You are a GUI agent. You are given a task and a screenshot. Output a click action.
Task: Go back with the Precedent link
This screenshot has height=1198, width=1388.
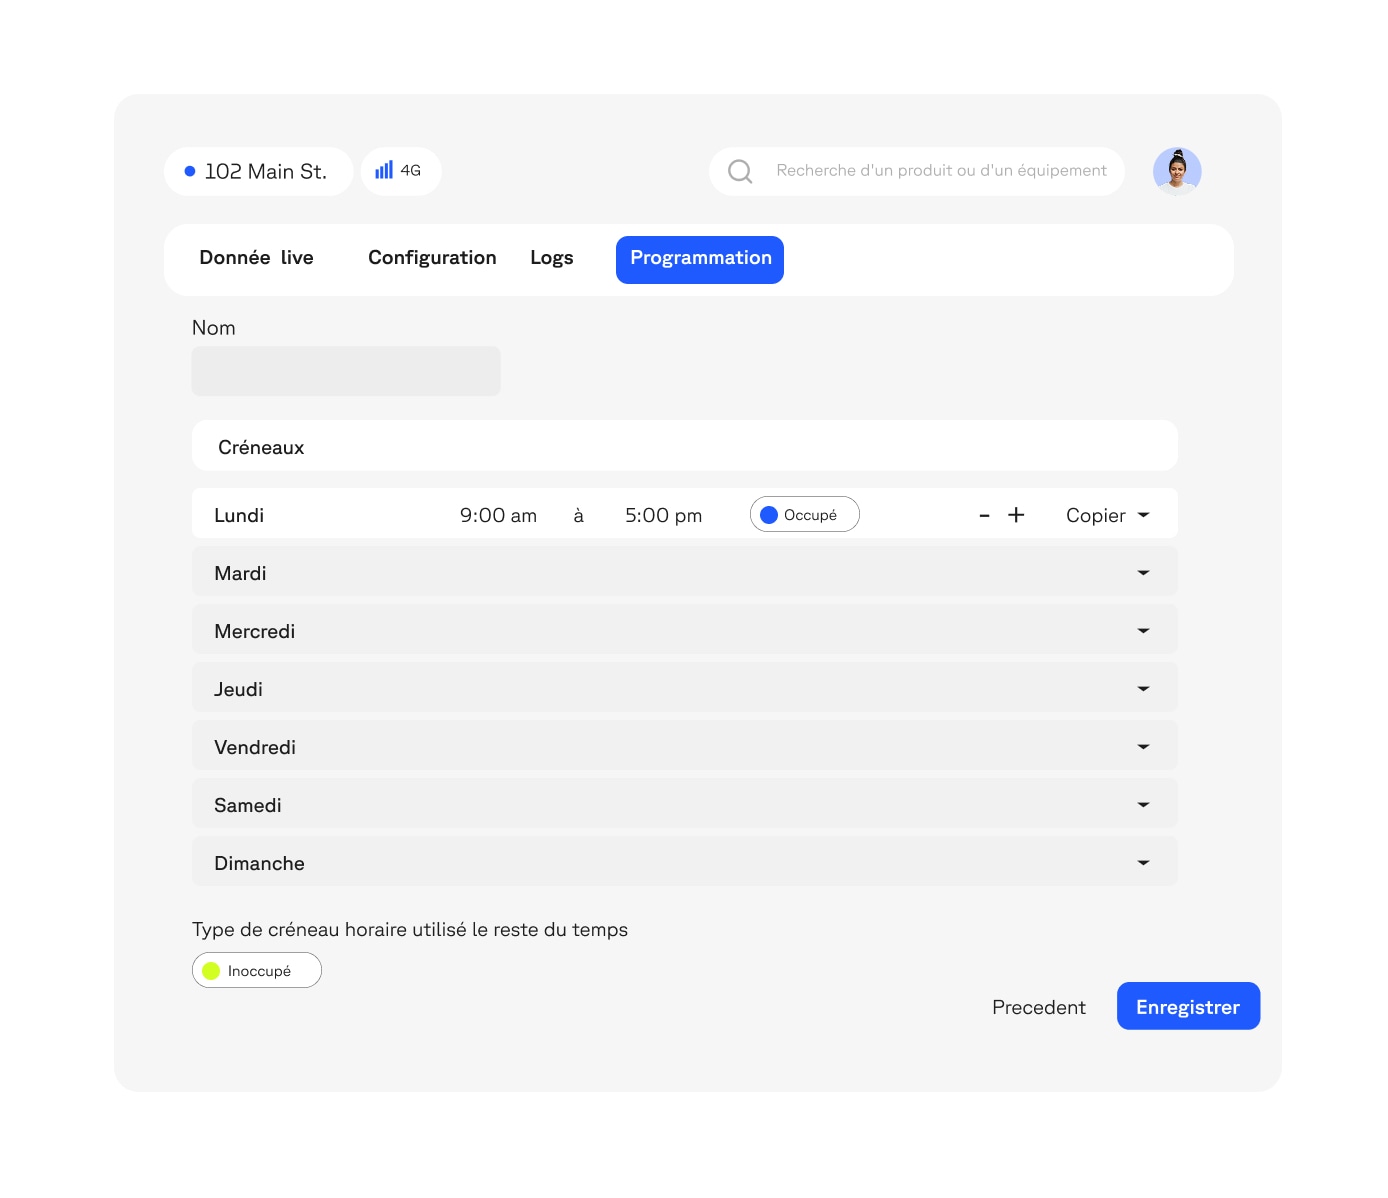point(1038,1007)
